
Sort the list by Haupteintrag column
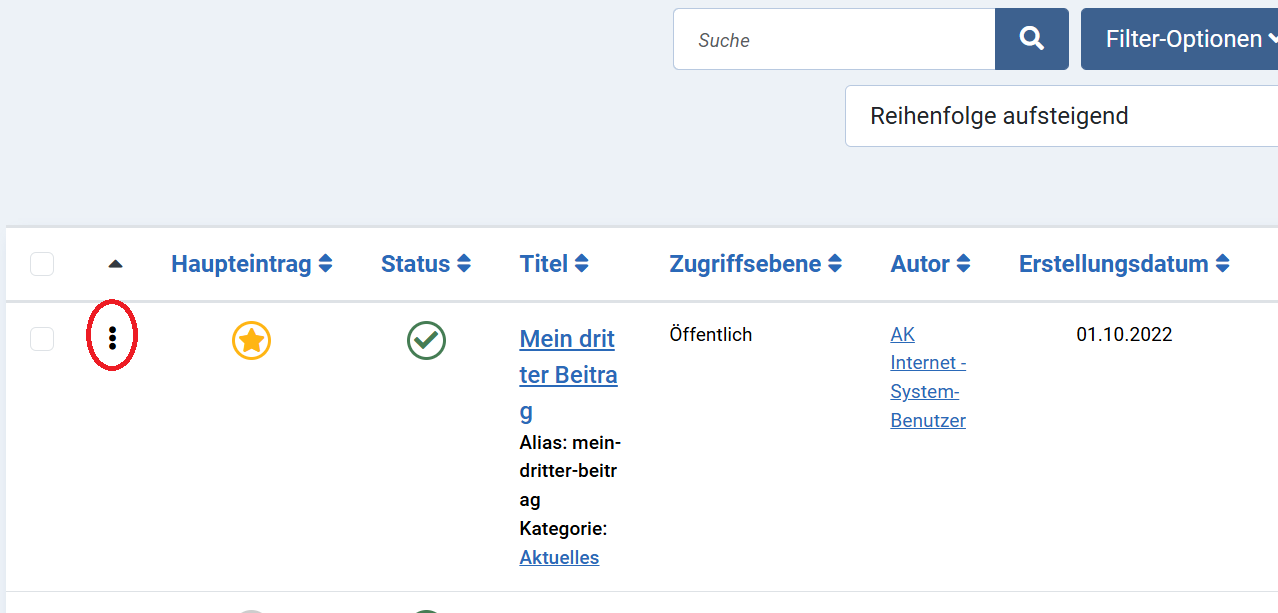click(251, 264)
